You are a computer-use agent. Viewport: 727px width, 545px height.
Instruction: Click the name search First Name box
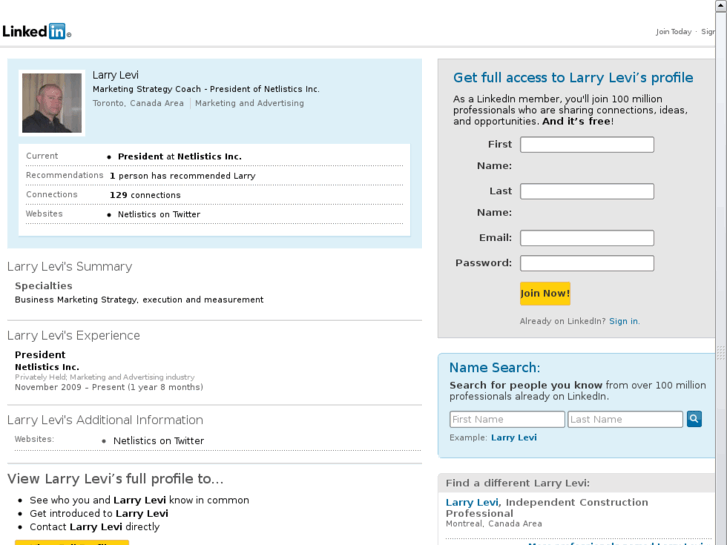tap(507, 419)
